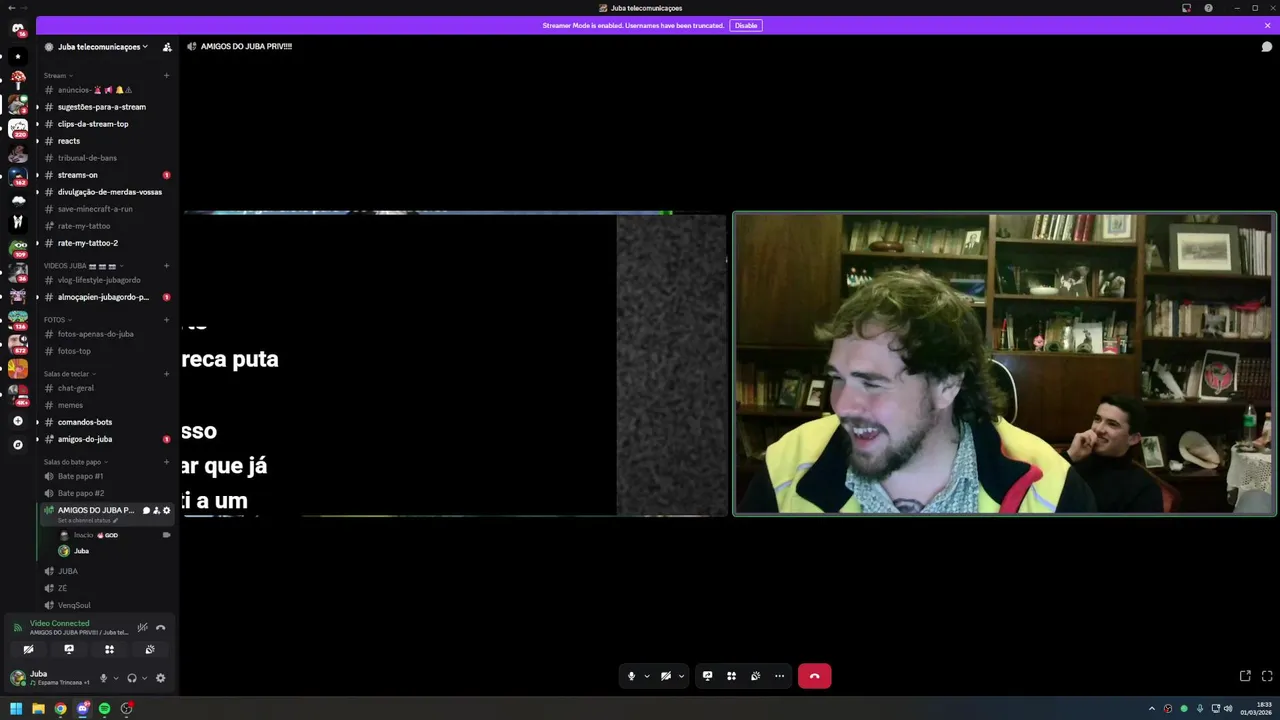Open the clips-da-stream-top channel

[x=107, y=124]
